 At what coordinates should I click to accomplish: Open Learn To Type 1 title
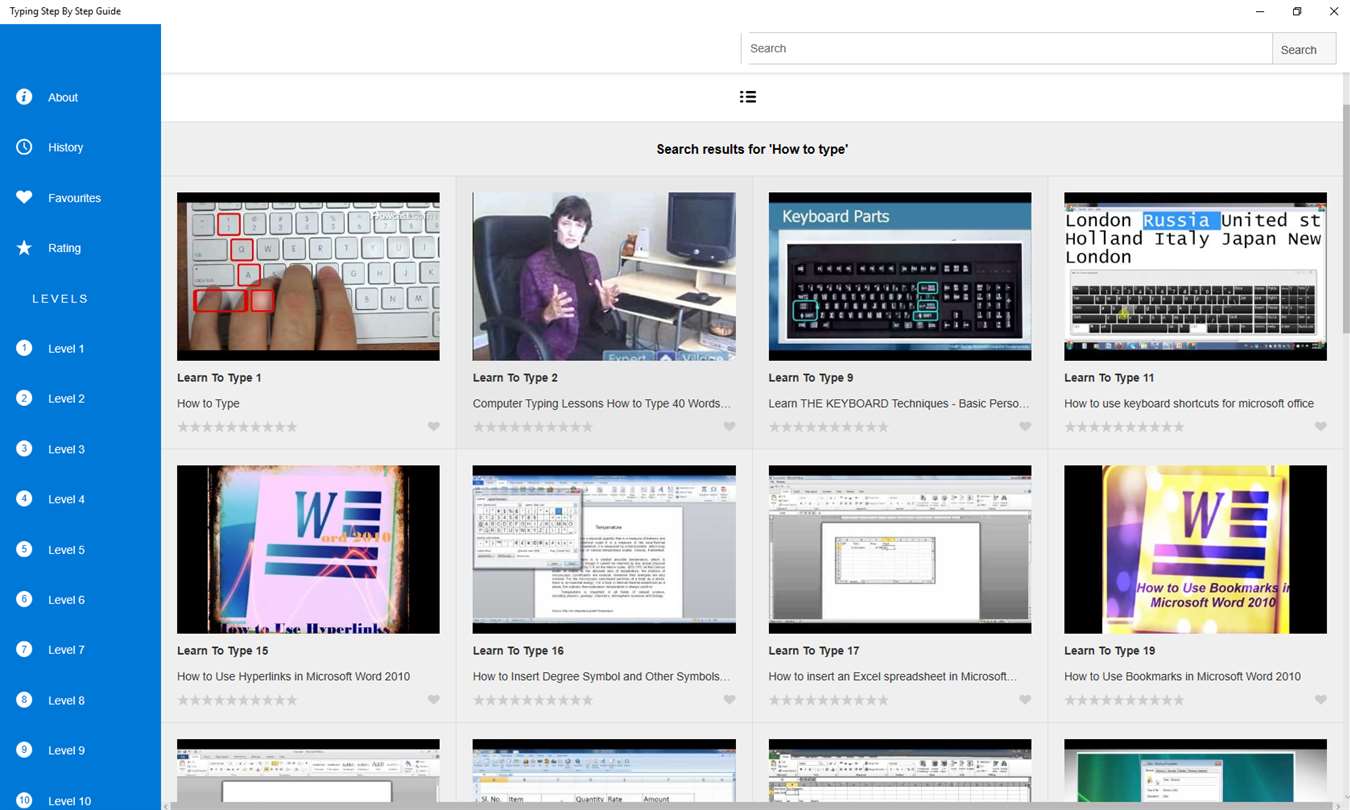(219, 378)
